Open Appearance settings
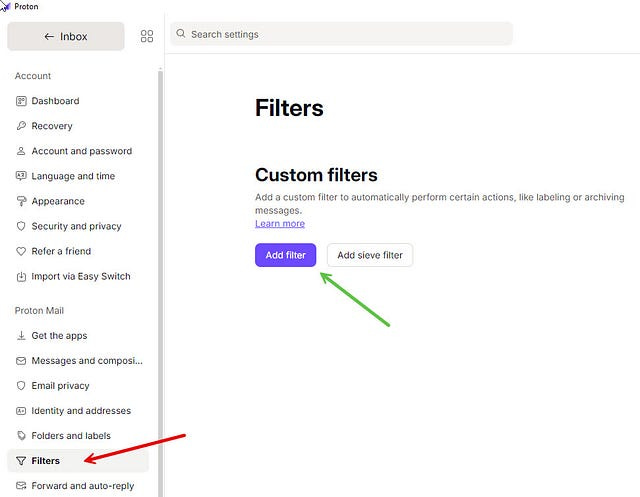This screenshot has width=640, height=497. 78,201
